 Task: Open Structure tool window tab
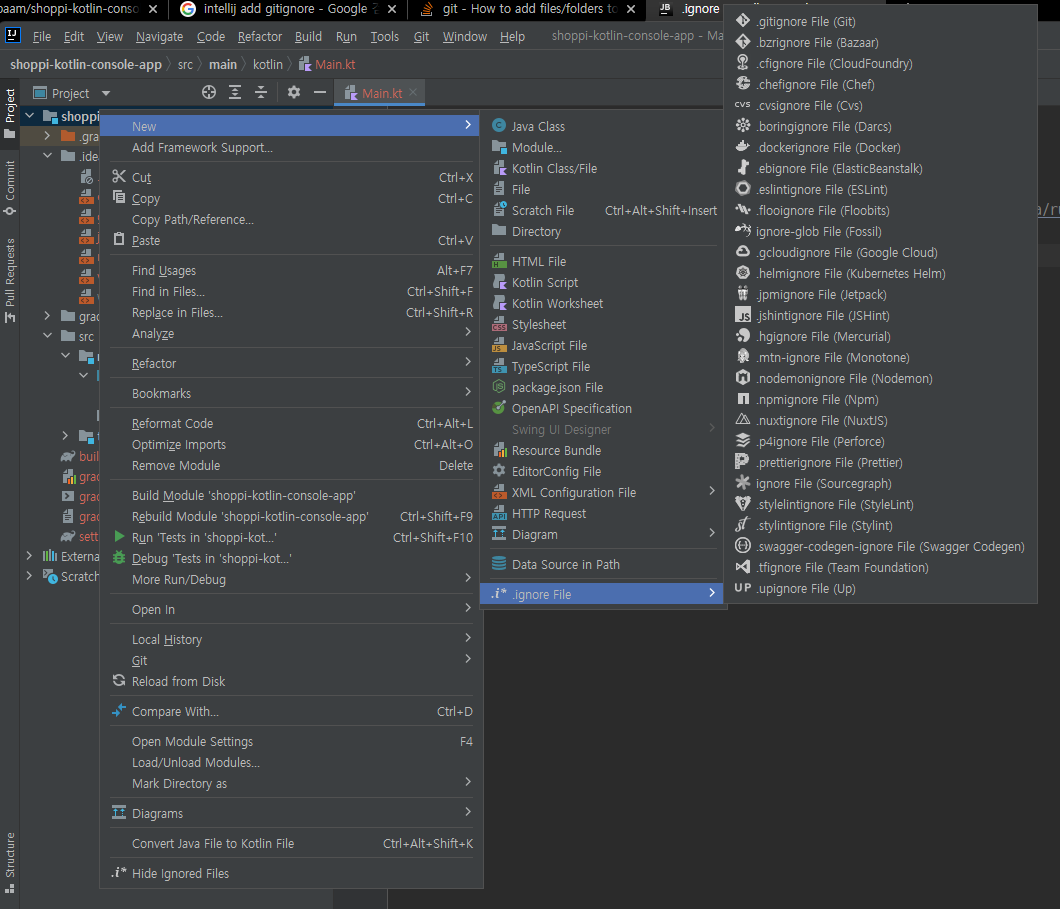coord(9,862)
